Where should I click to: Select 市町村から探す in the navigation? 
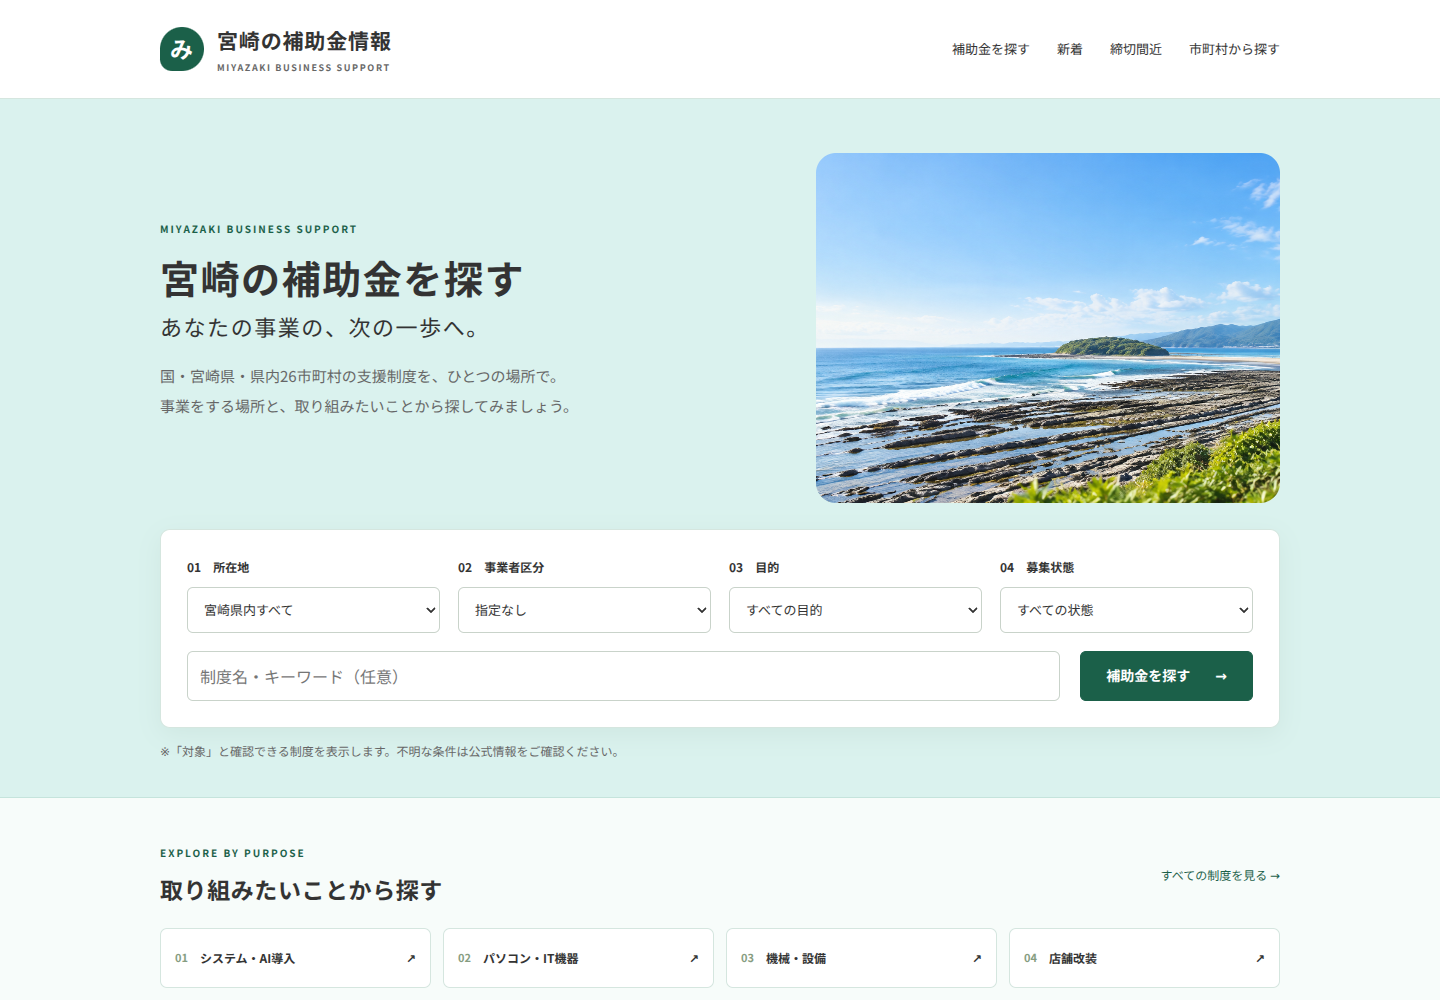[1234, 49]
